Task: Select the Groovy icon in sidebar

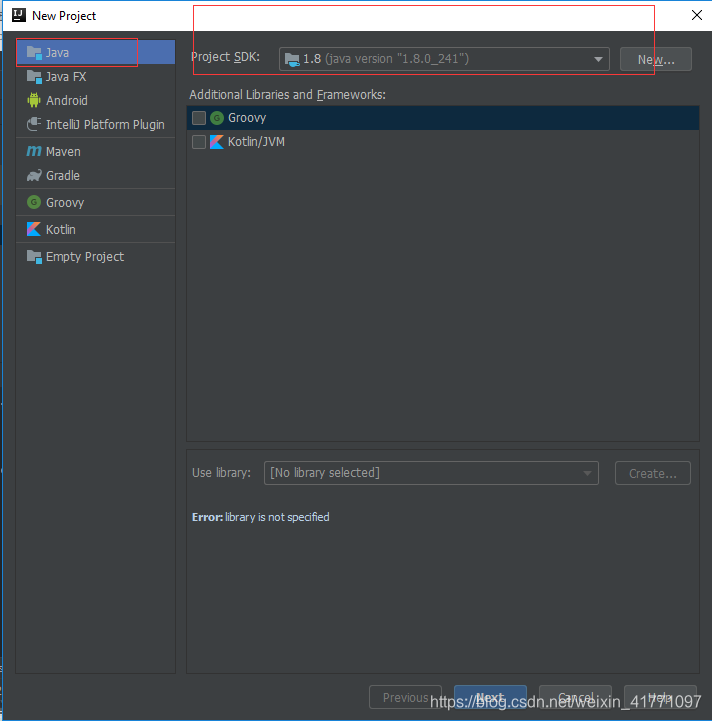Action: pyautogui.click(x=34, y=202)
